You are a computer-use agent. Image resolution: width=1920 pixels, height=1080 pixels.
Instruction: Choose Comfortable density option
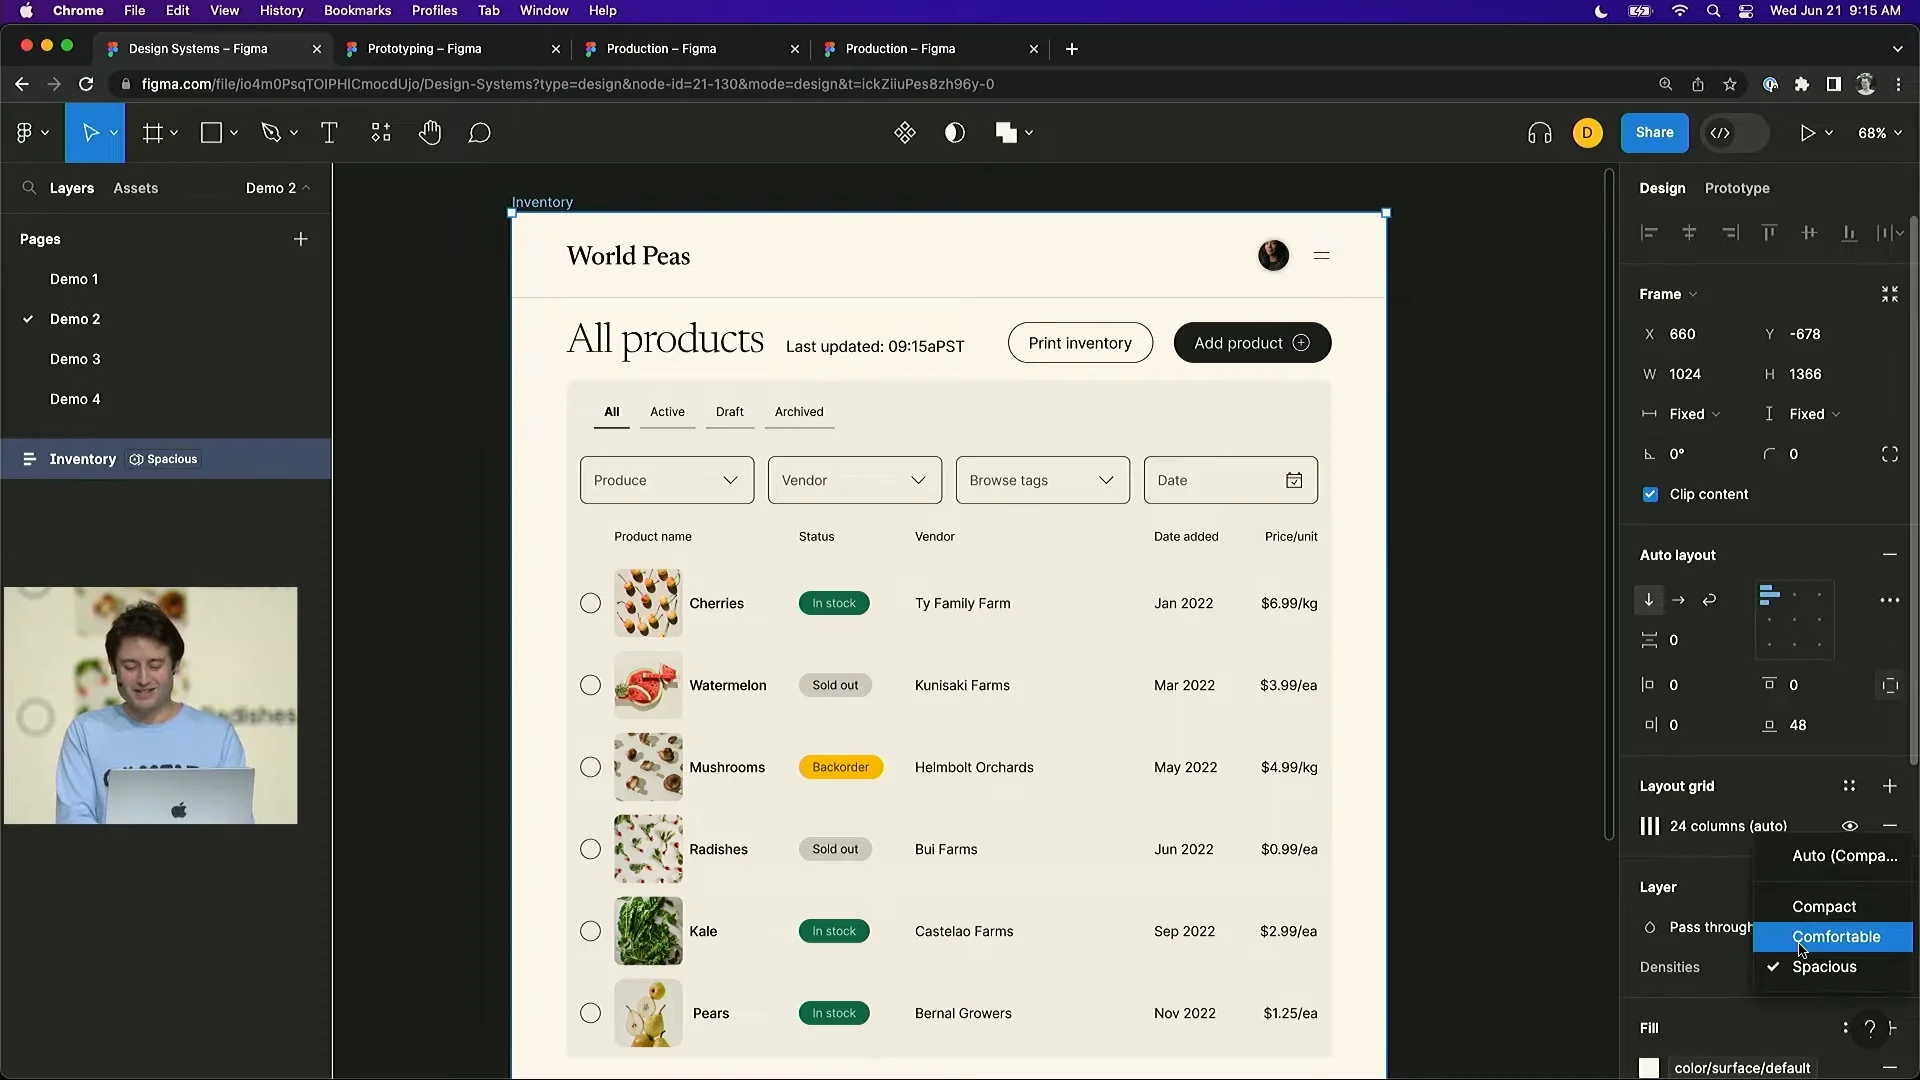click(1833, 937)
